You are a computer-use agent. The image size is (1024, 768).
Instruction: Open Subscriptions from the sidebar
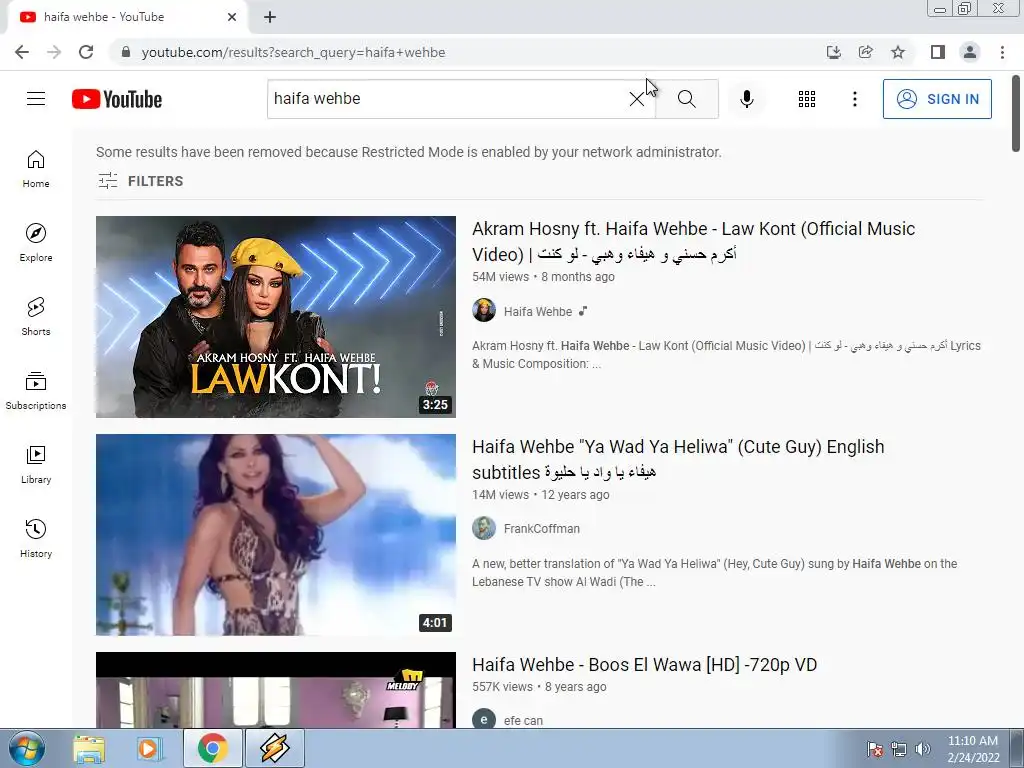pos(36,391)
